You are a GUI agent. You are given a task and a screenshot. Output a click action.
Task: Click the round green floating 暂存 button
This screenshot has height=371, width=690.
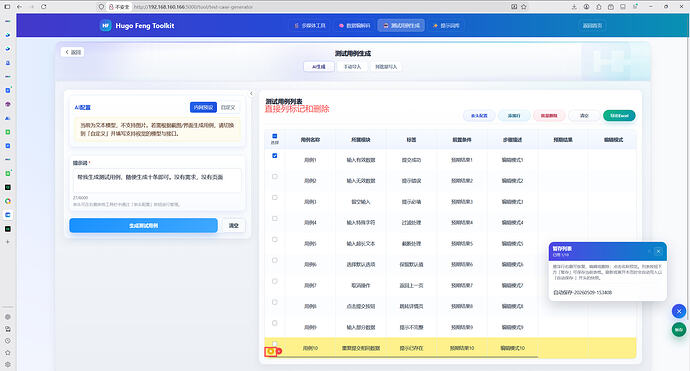(679, 329)
